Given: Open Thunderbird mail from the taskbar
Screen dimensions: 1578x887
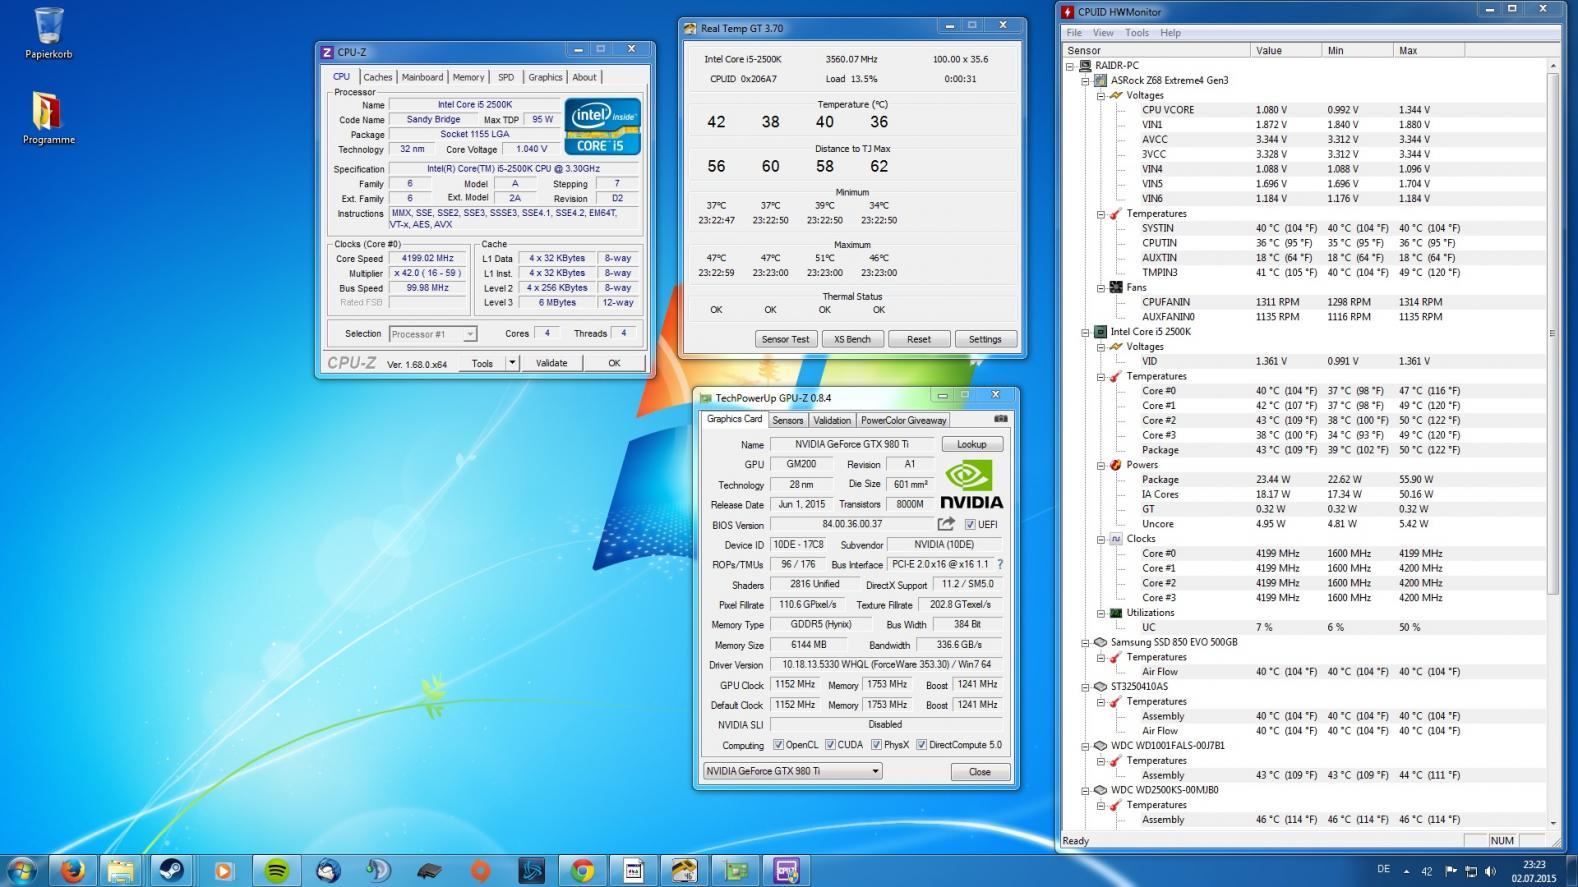Looking at the screenshot, I should tap(327, 871).
